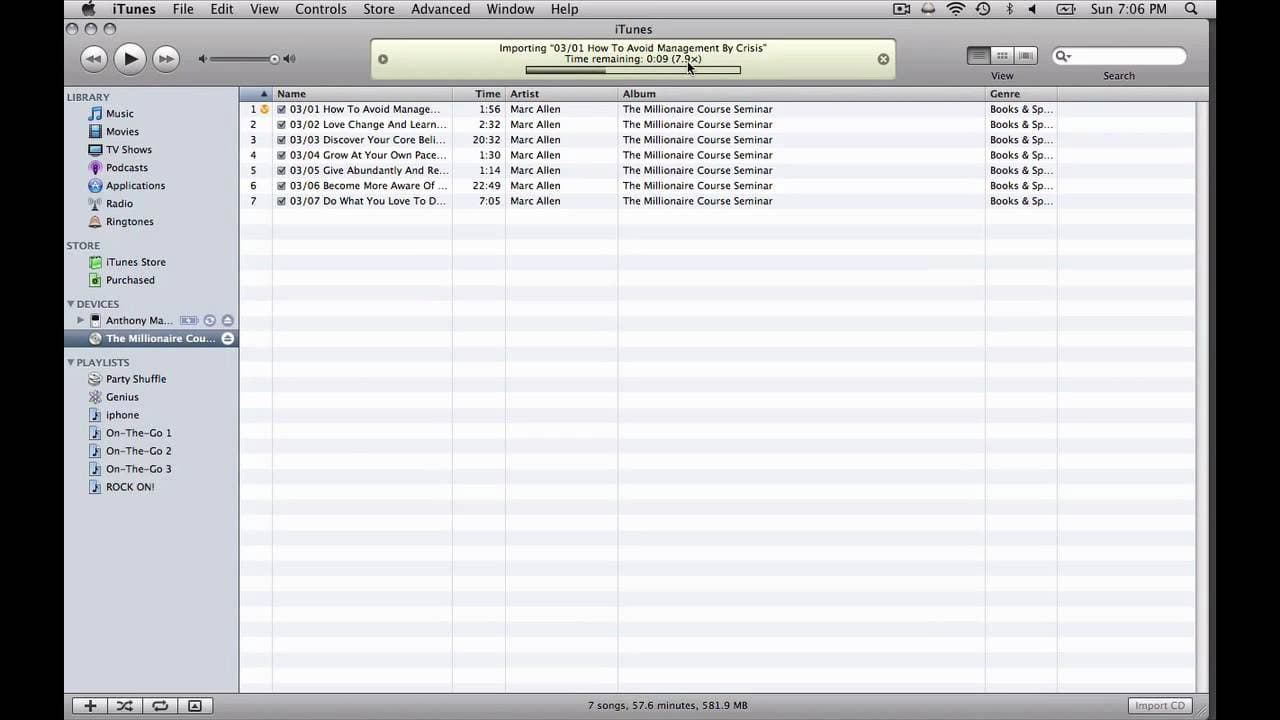Click the Play button

coord(130,59)
